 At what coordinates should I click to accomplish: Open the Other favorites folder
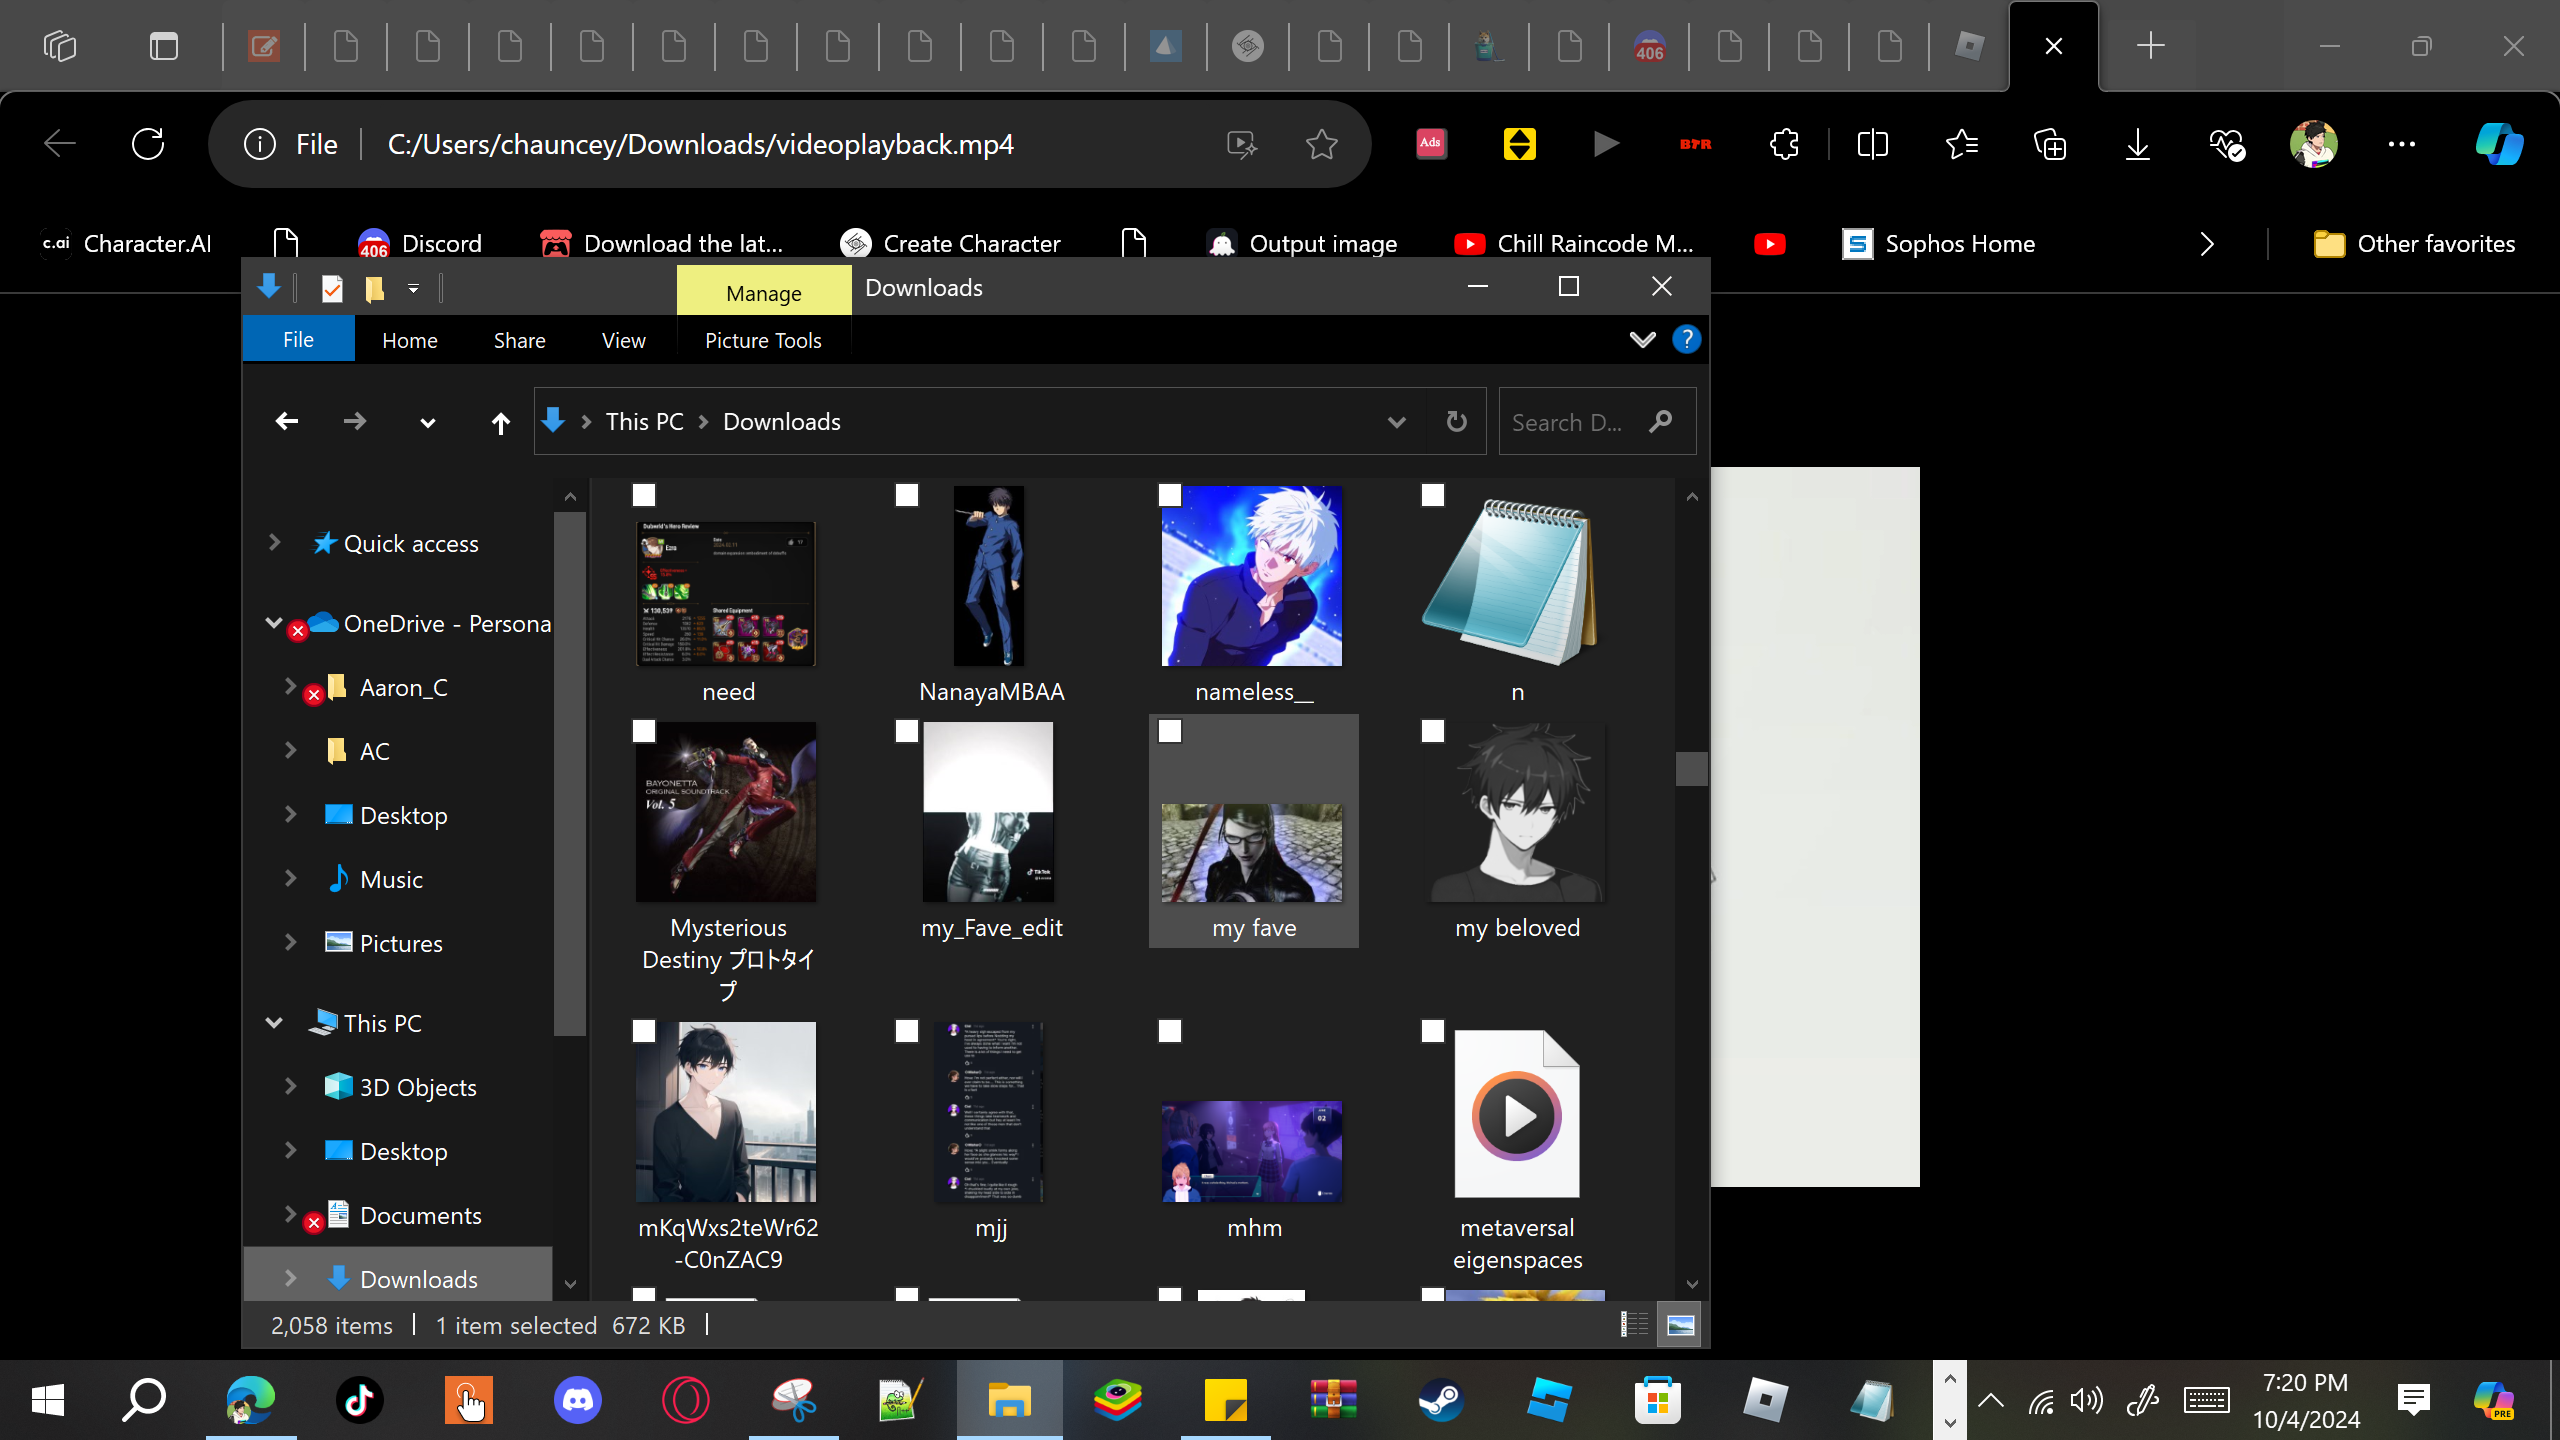click(x=2414, y=244)
